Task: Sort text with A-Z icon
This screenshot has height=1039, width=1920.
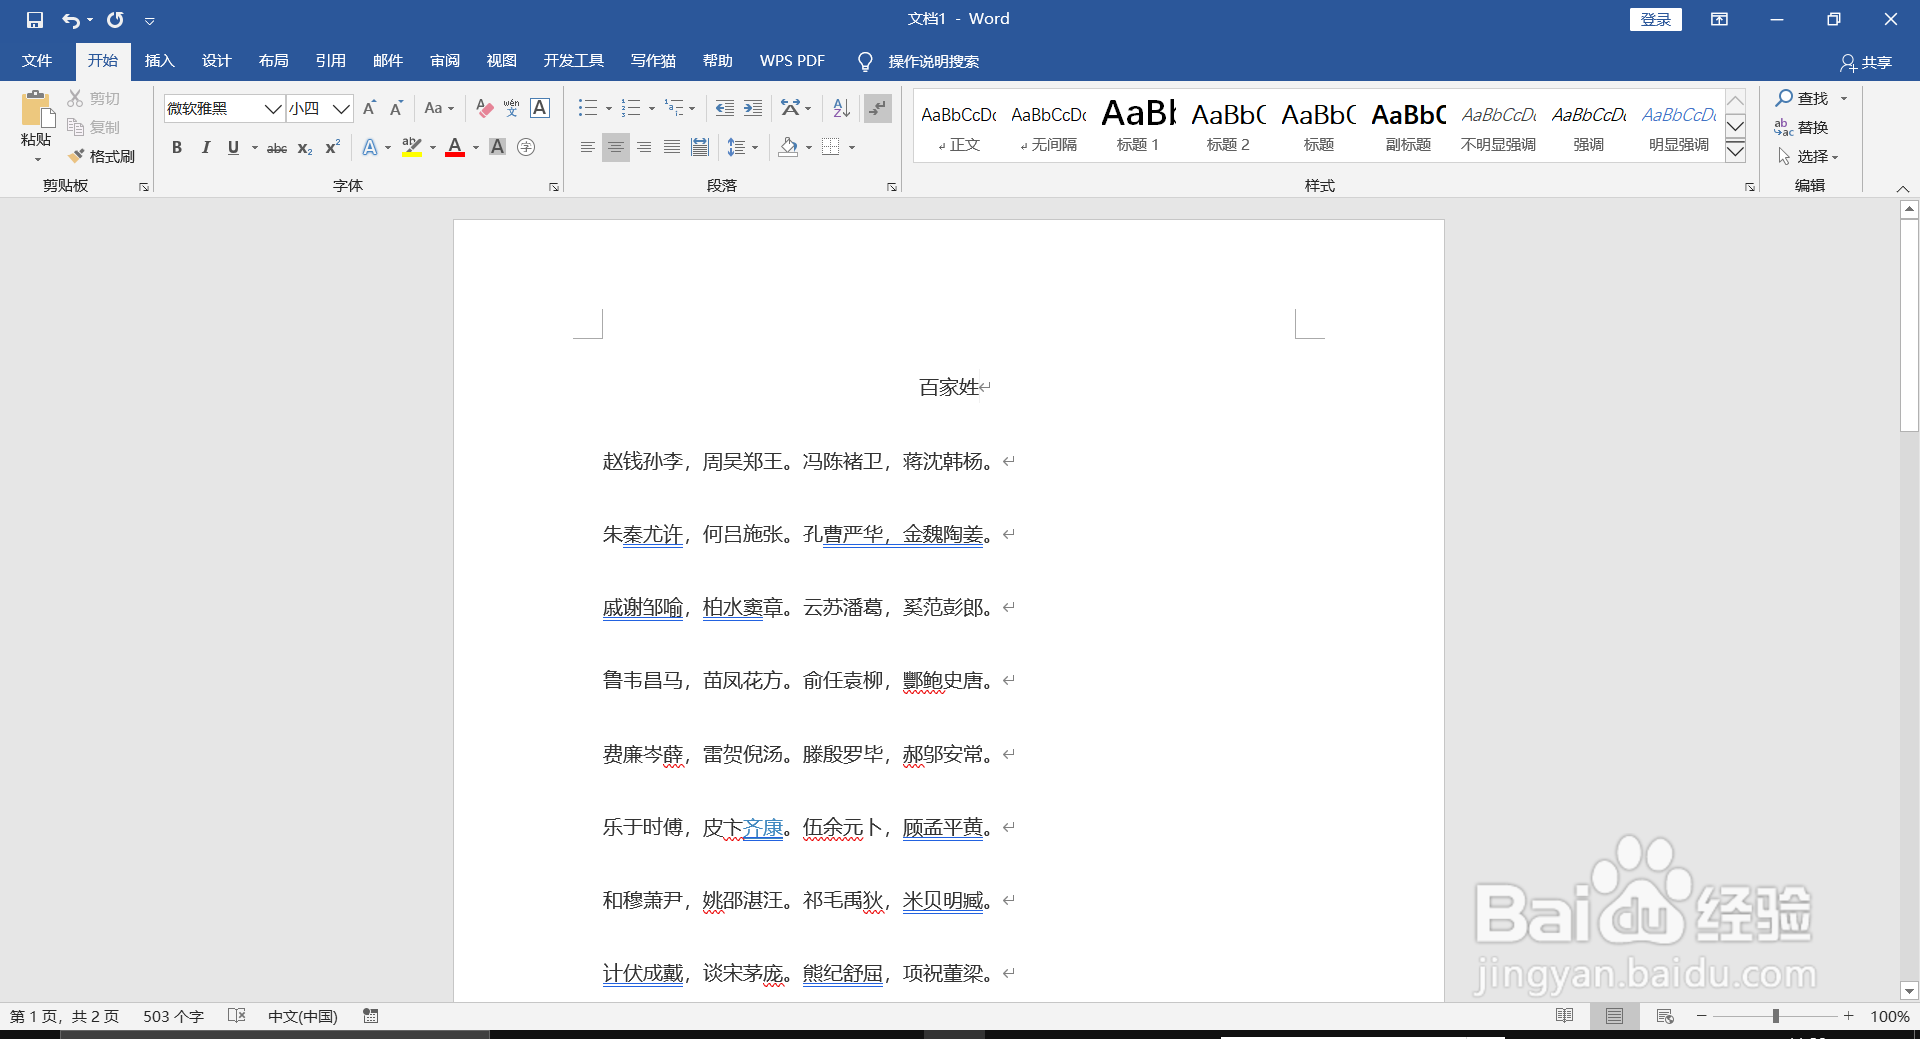Action: 841,108
